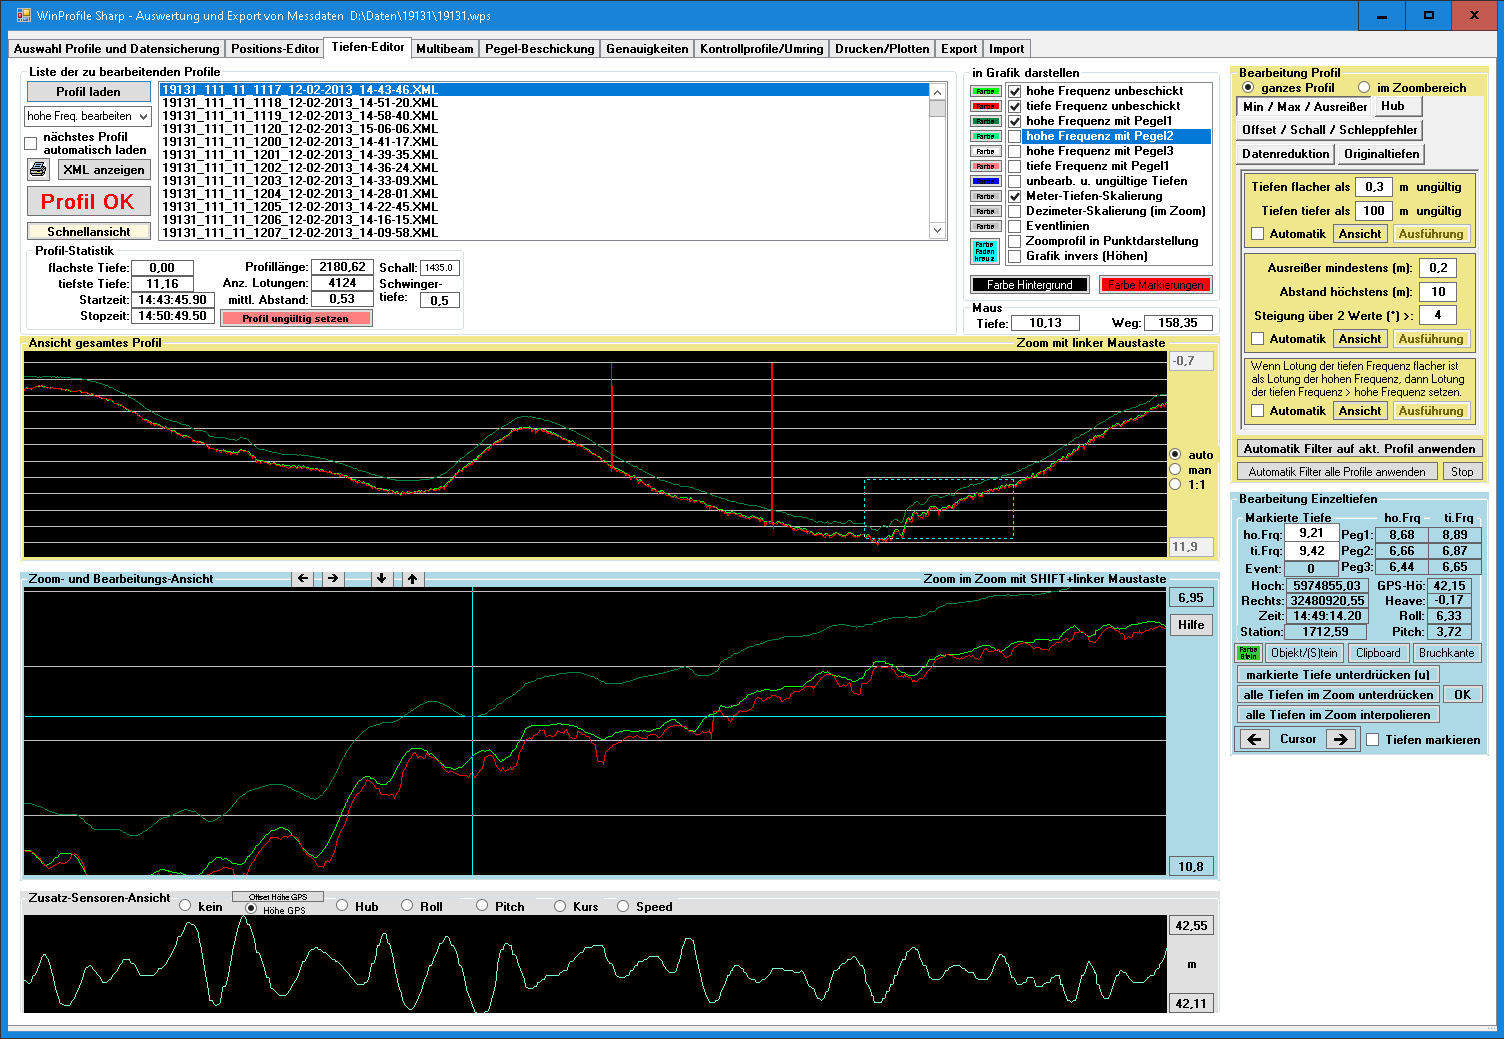
Task: Open the Pegel-Beschickung tab
Action: (x=539, y=49)
